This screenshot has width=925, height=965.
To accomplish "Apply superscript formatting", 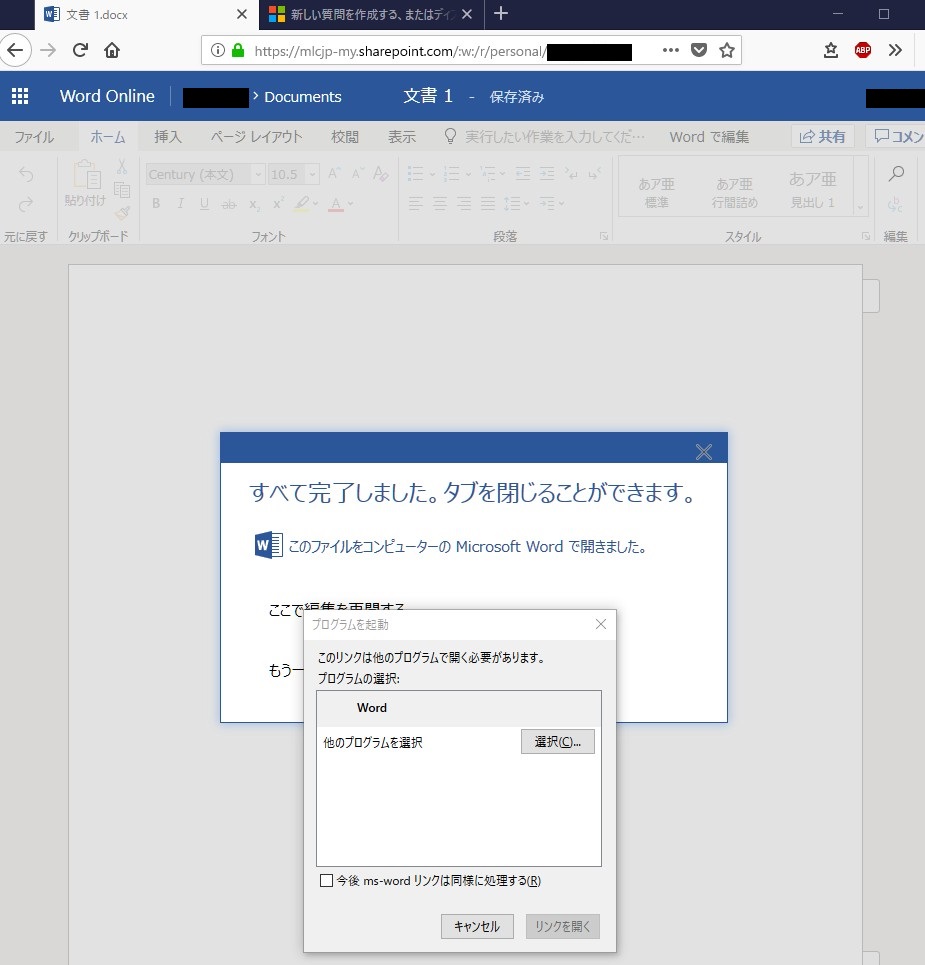I will click(x=278, y=203).
